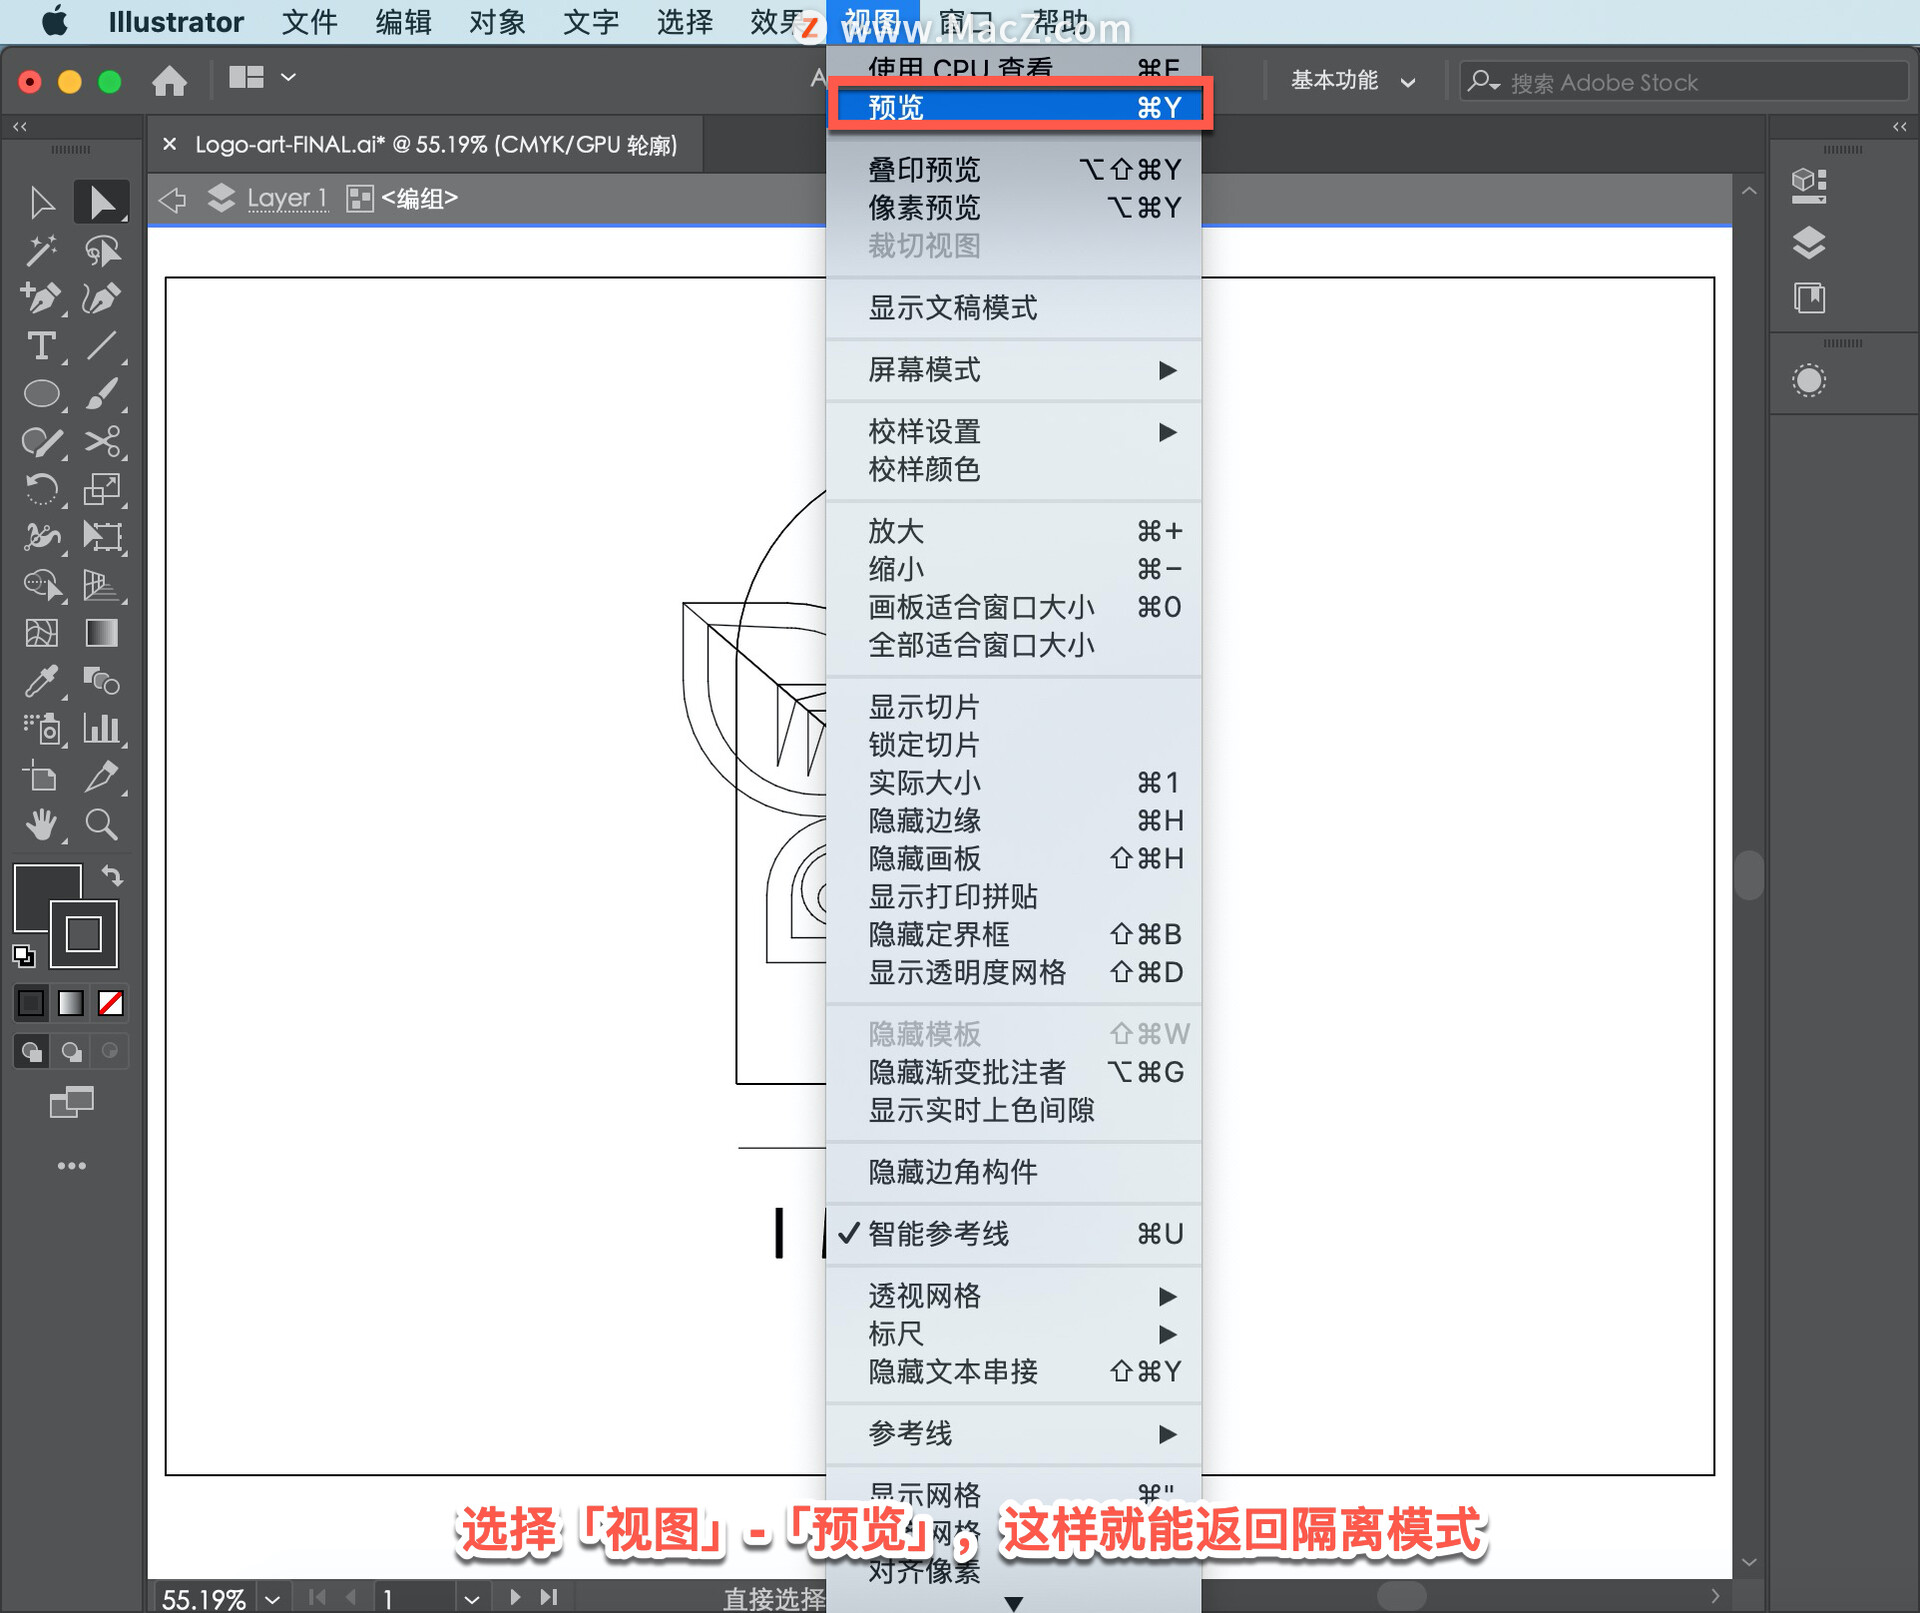Toggle 智能参考线 smart guides

click(x=1014, y=1234)
